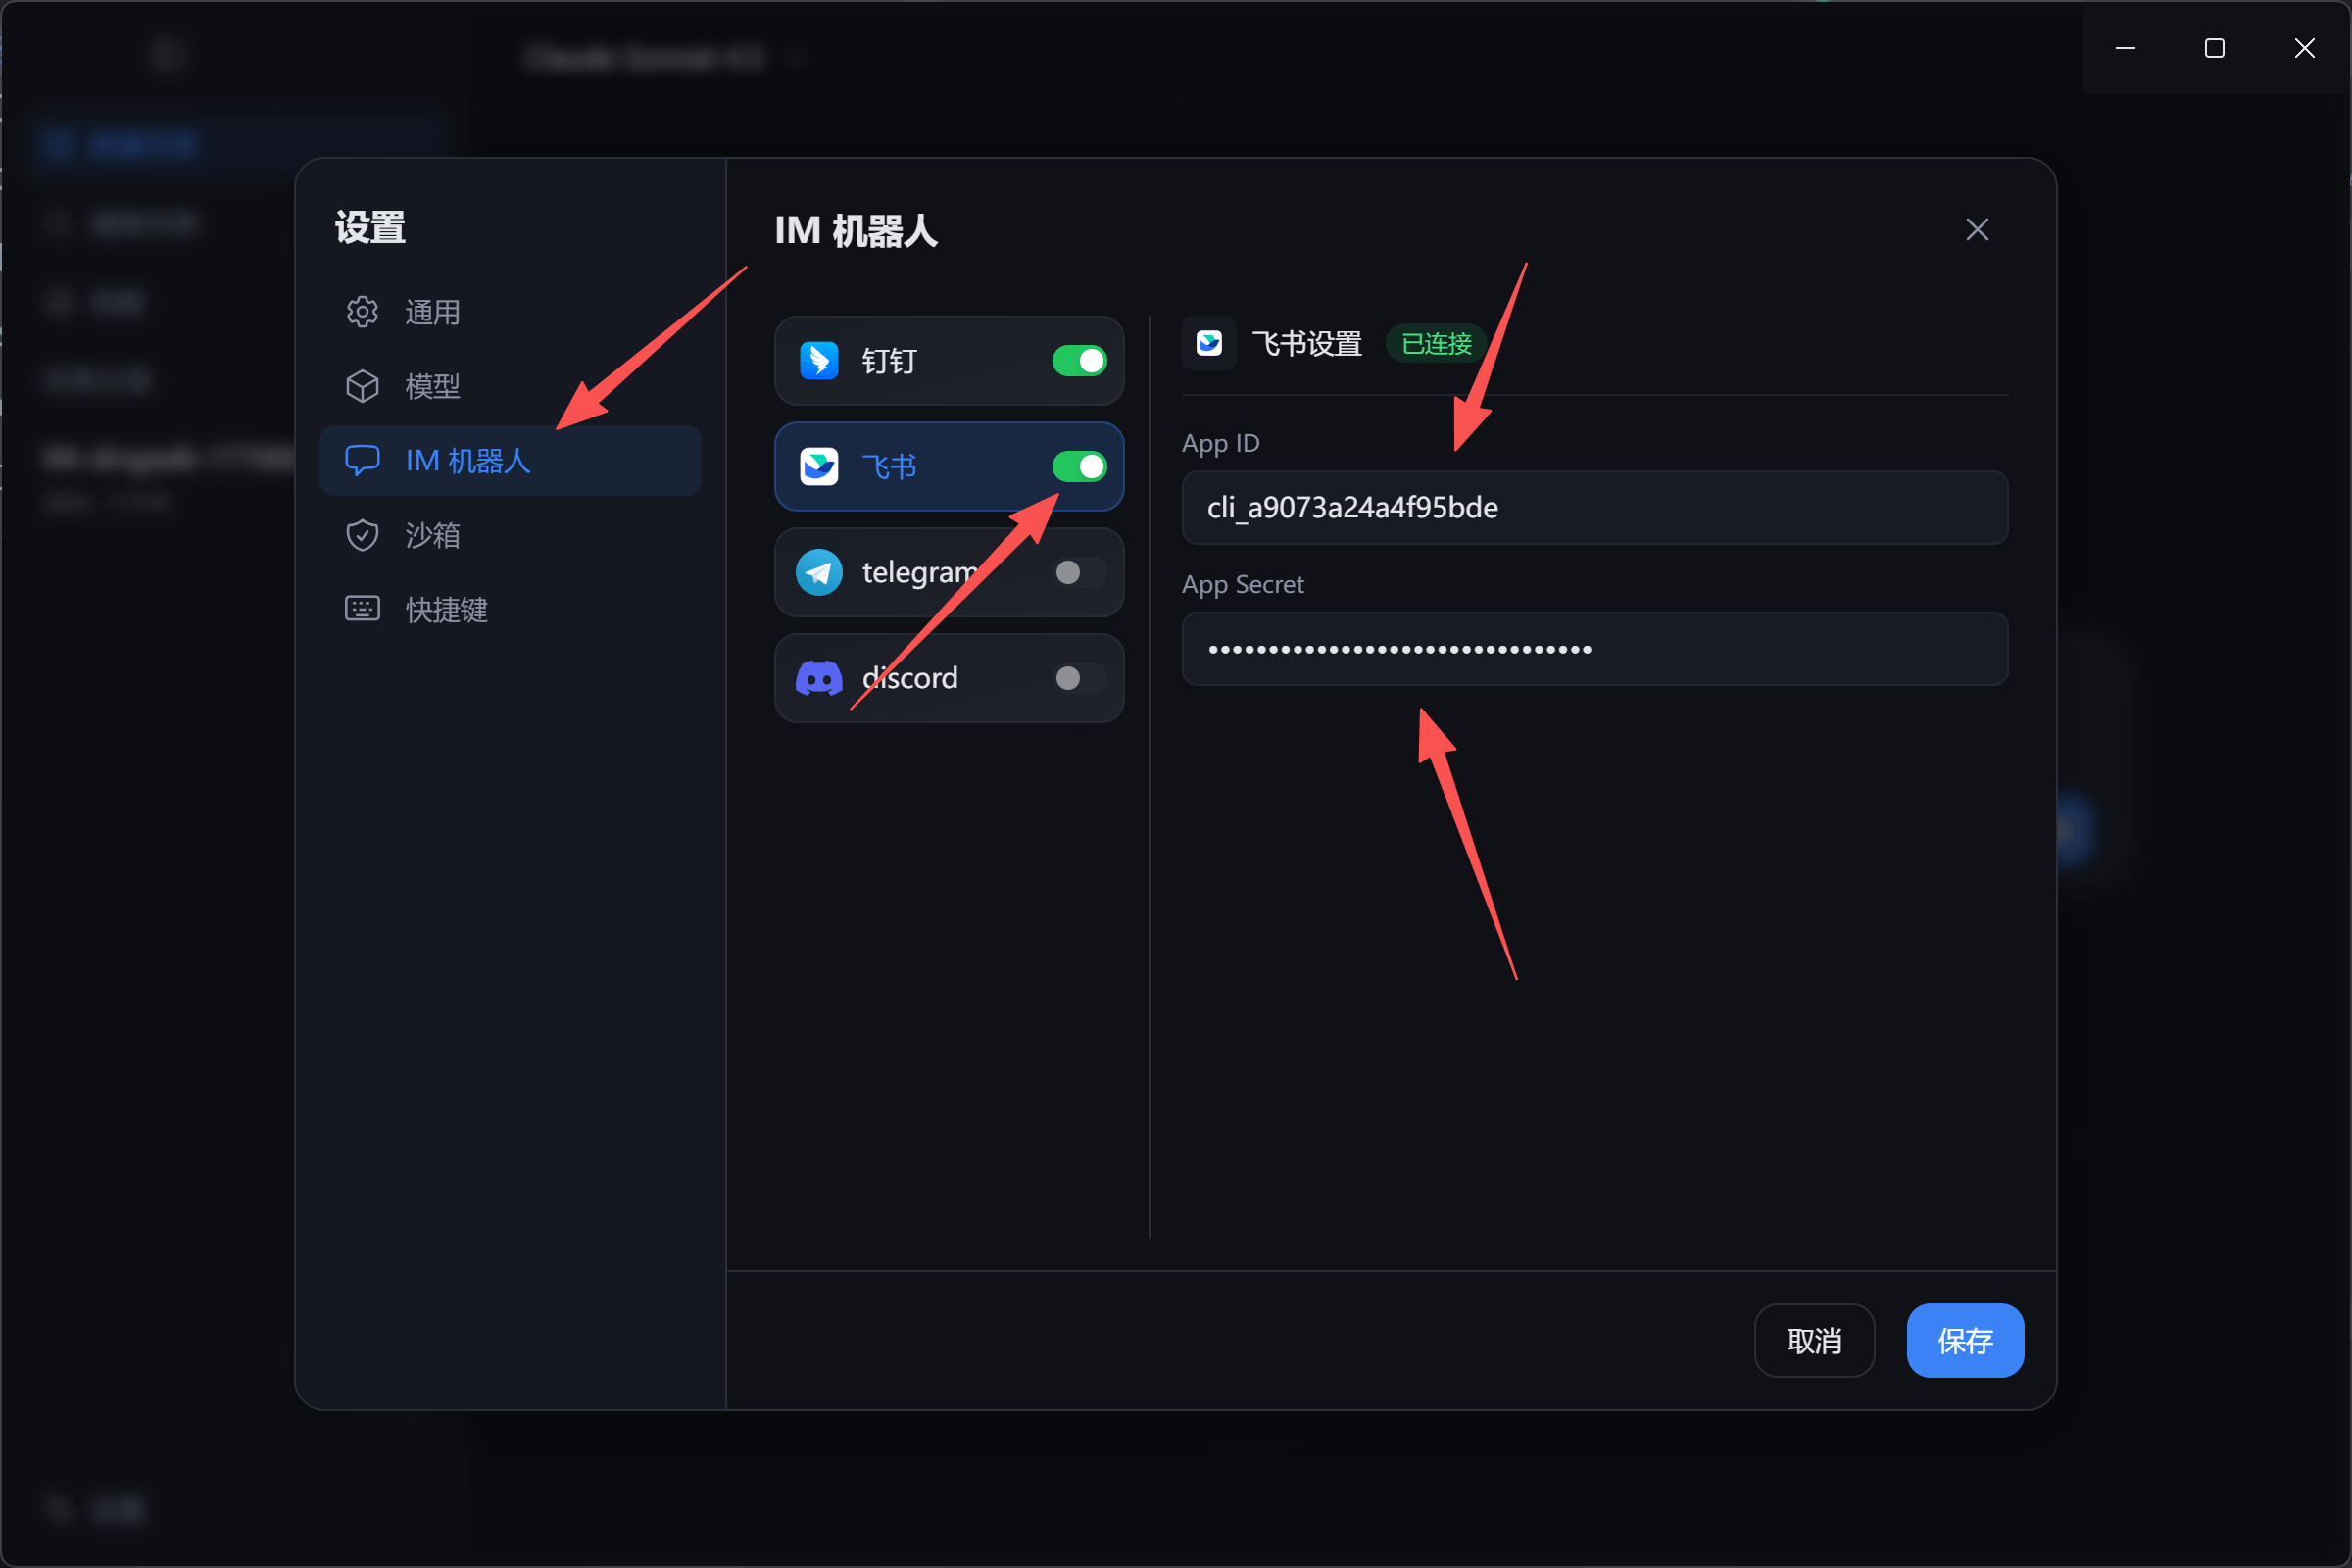Image resolution: width=2352 pixels, height=1568 pixels.
Task: Click the gear icon beside 通用
Action: [362, 312]
